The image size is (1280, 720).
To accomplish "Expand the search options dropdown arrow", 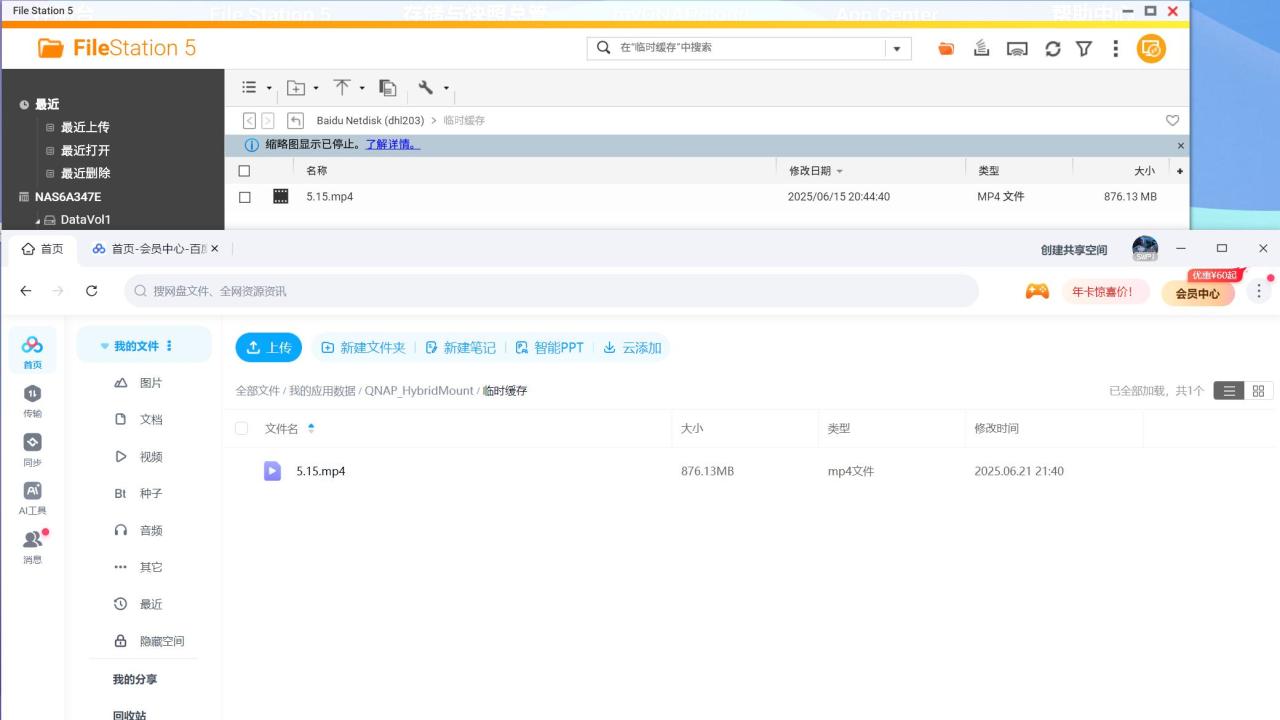I will tap(897, 48).
